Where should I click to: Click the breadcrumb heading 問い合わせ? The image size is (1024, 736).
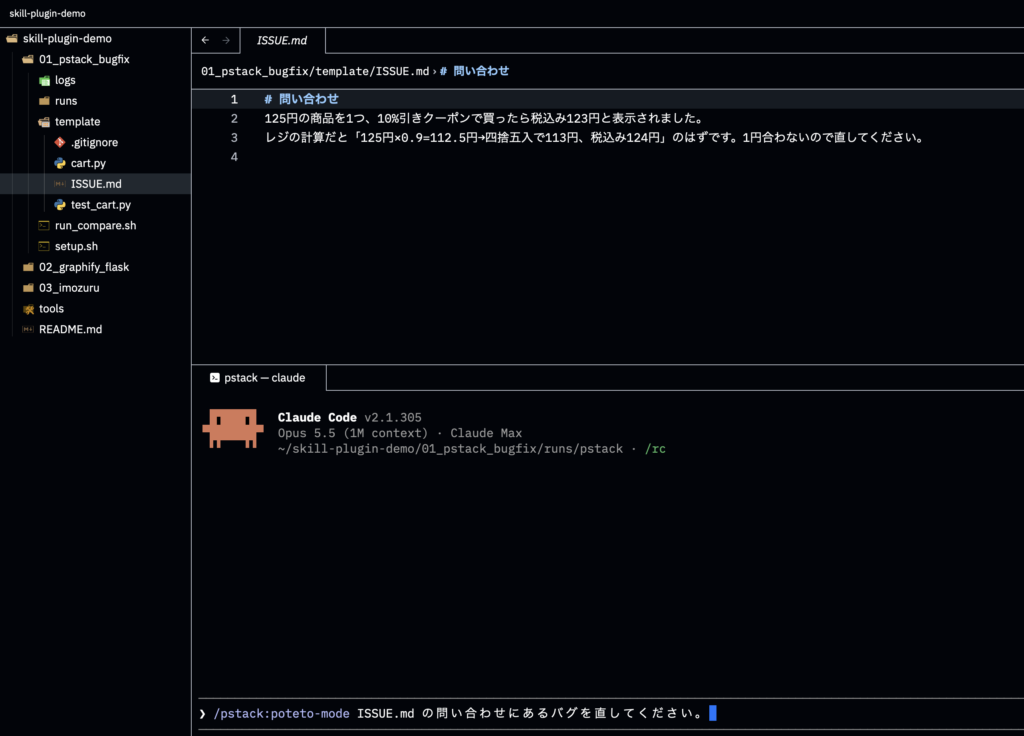point(481,71)
